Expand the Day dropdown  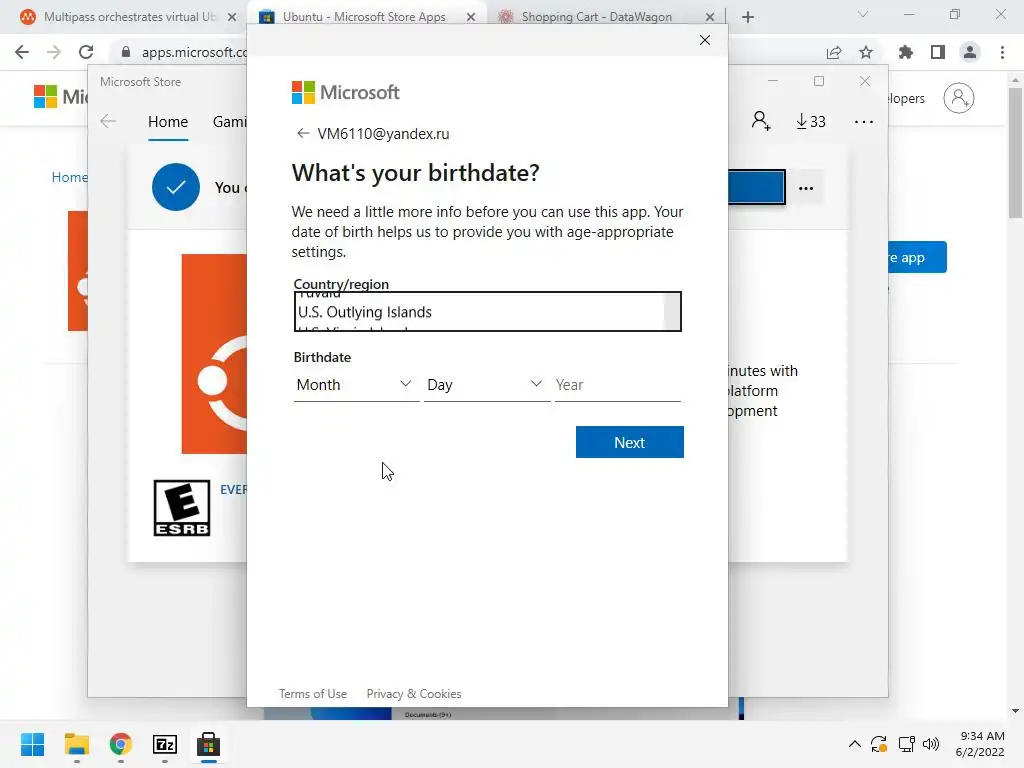point(487,385)
